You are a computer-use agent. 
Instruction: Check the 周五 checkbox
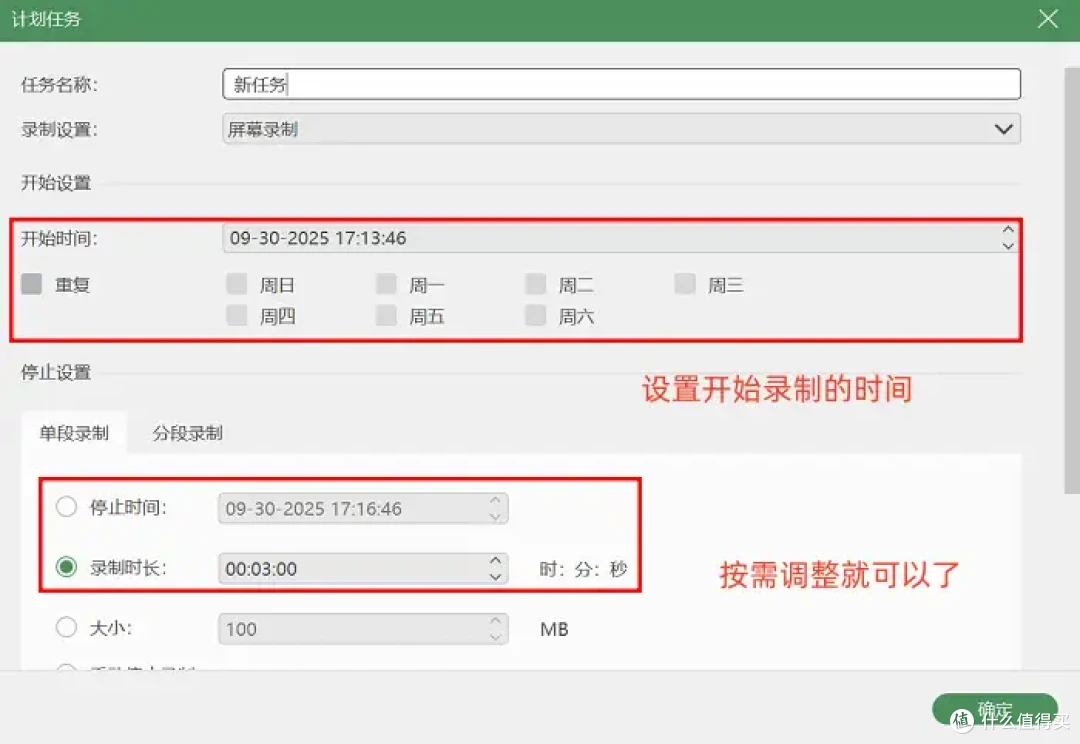click(x=386, y=316)
